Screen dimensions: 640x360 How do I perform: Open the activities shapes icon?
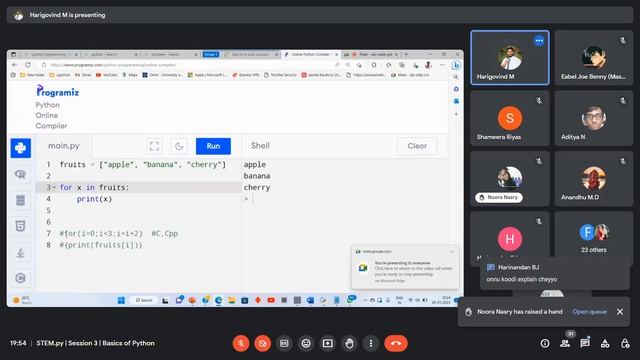tap(605, 344)
